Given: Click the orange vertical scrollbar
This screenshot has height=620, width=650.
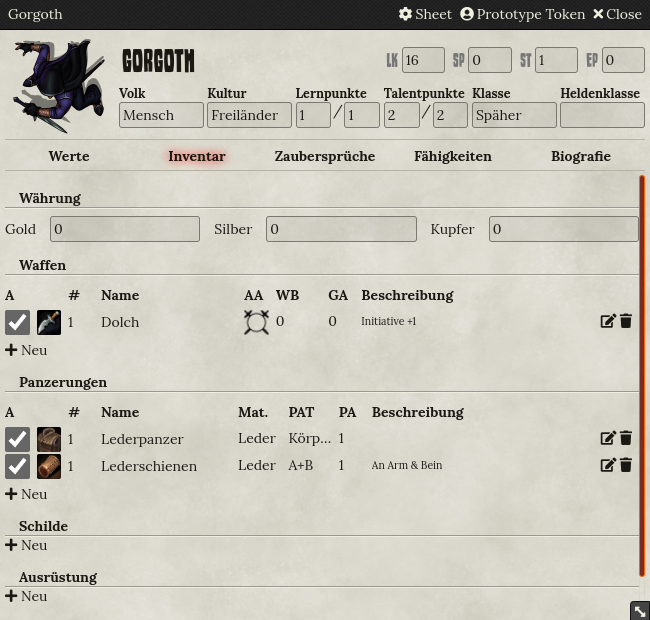Looking at the screenshot, I should (642, 376).
